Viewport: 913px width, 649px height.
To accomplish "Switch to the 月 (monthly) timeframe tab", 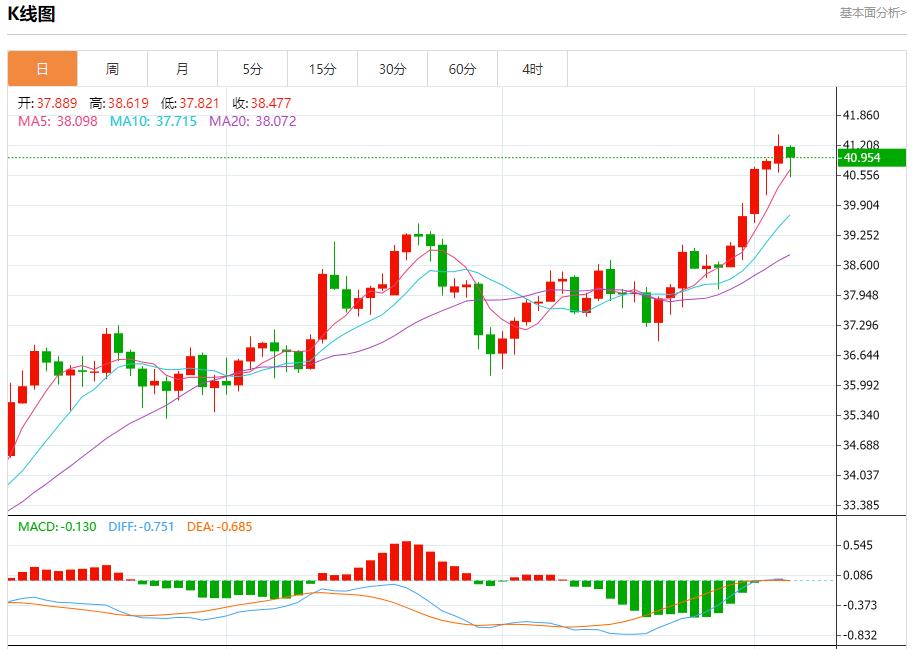I will coord(182,68).
